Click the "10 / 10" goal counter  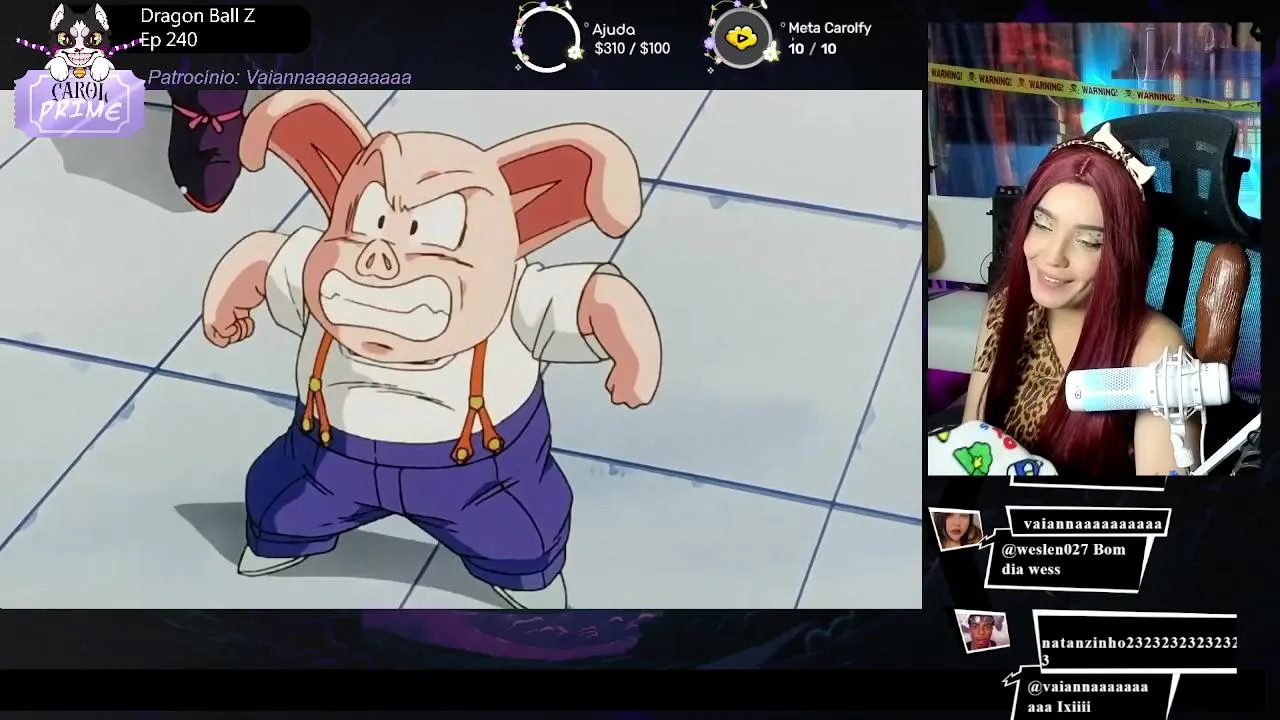point(812,48)
